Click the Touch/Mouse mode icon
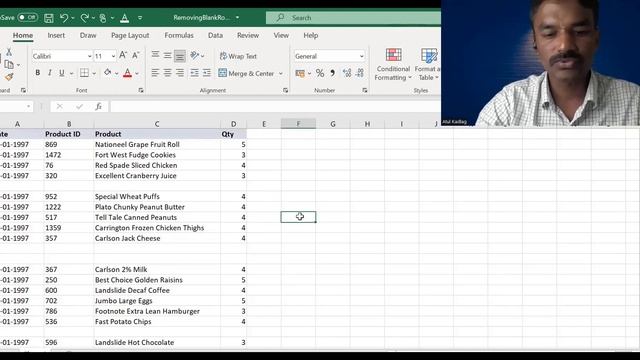 tap(103, 18)
